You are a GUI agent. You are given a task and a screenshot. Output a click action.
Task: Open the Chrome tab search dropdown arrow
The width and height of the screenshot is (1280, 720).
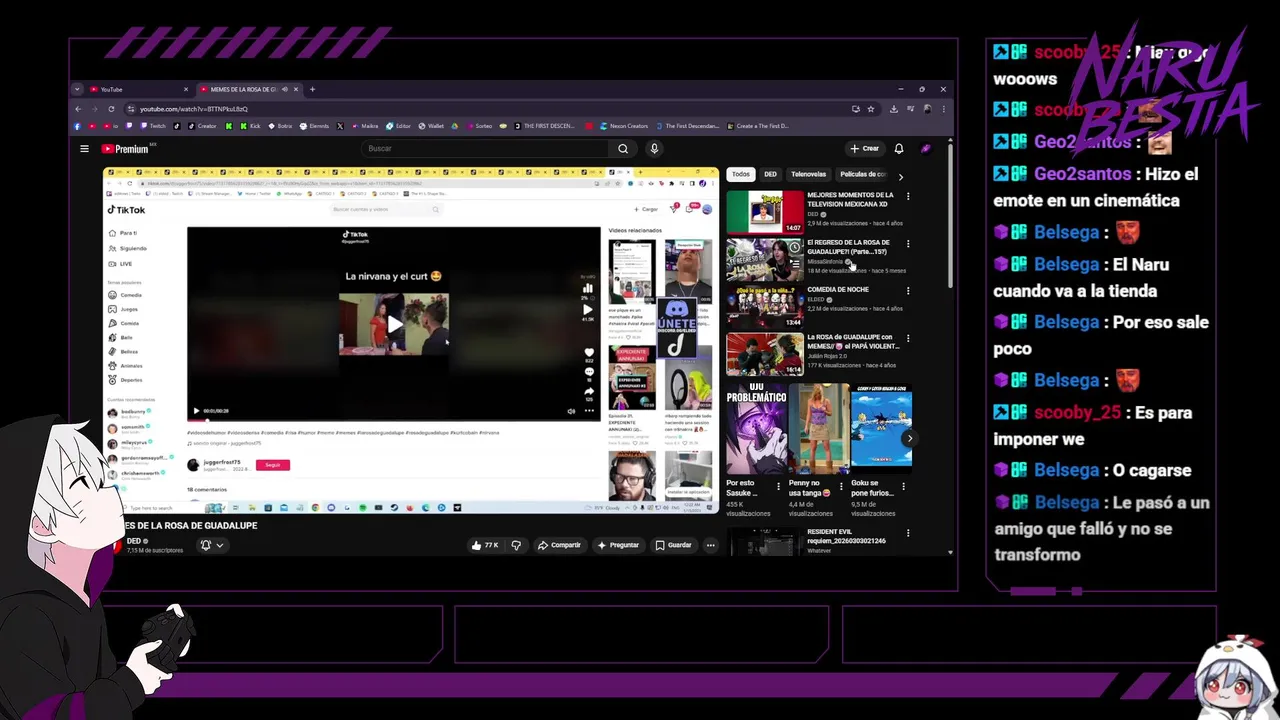point(77,89)
